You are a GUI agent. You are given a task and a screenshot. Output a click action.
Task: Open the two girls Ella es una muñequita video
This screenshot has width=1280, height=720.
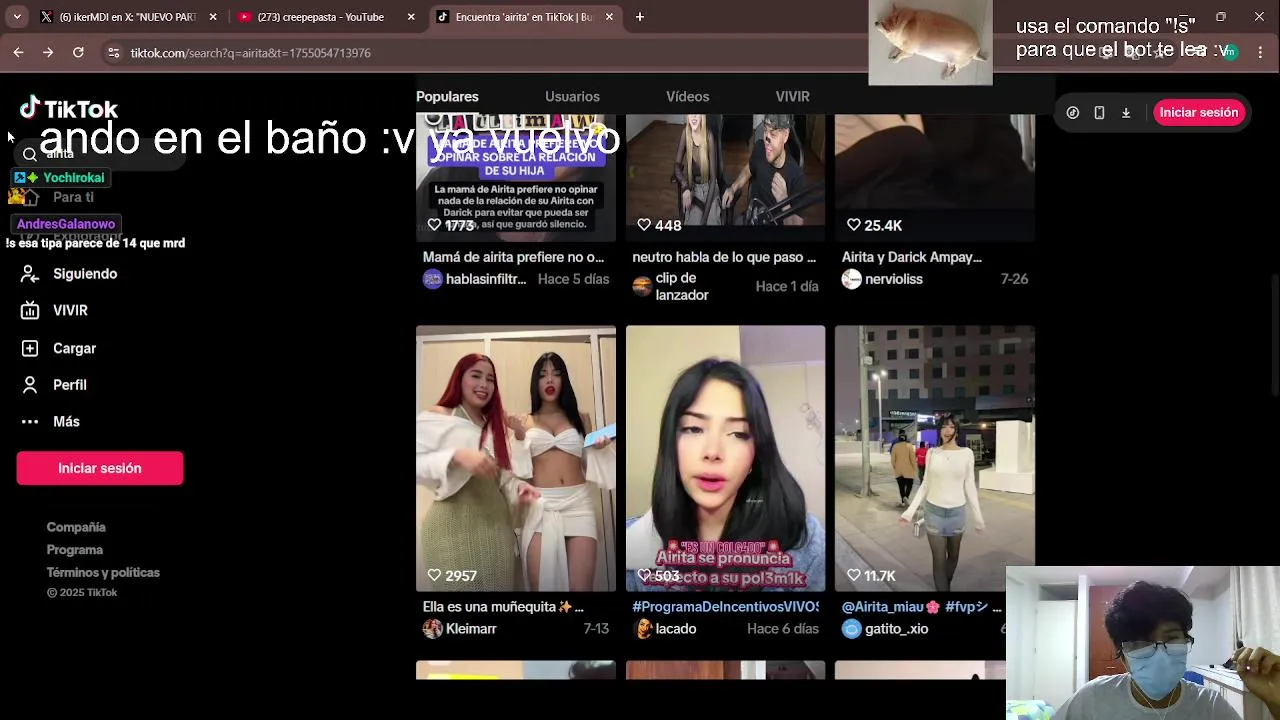(516, 458)
